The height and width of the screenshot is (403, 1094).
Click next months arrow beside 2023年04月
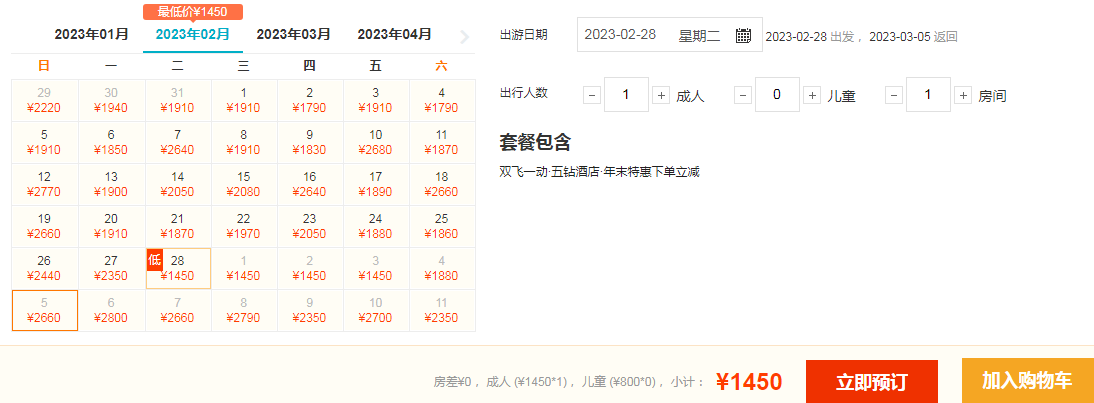point(464,37)
